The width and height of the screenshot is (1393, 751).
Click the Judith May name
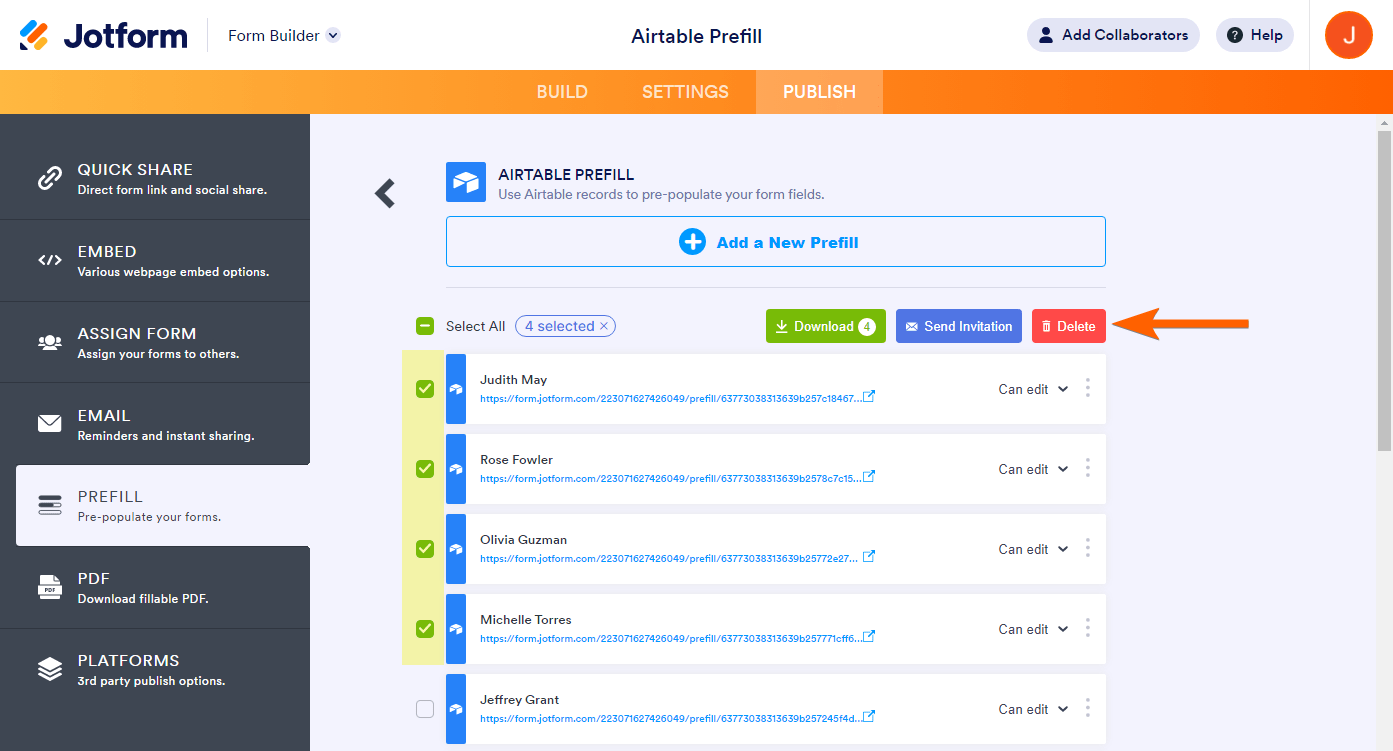[513, 380]
